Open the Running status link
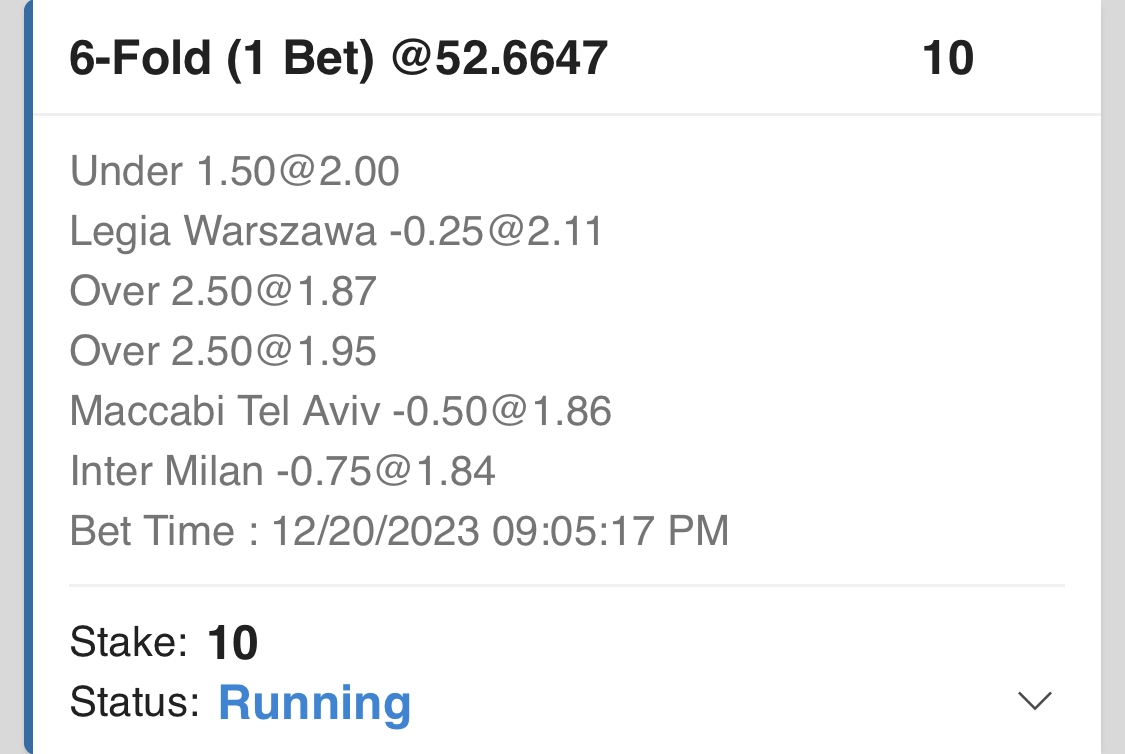The height and width of the screenshot is (754, 1125). (314, 702)
